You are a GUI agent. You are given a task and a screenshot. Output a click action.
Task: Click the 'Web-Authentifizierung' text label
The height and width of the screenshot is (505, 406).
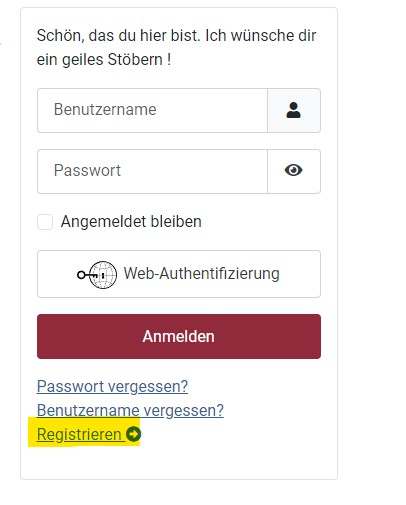(x=202, y=274)
